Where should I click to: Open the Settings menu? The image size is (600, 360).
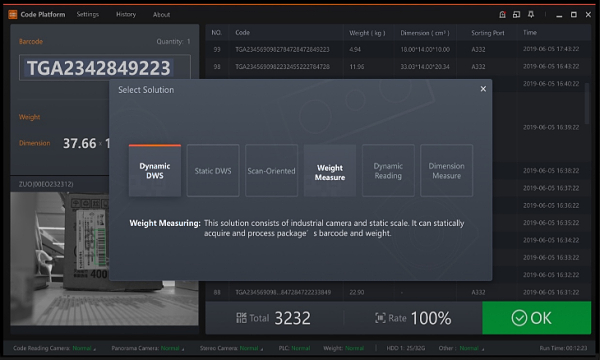click(x=88, y=15)
